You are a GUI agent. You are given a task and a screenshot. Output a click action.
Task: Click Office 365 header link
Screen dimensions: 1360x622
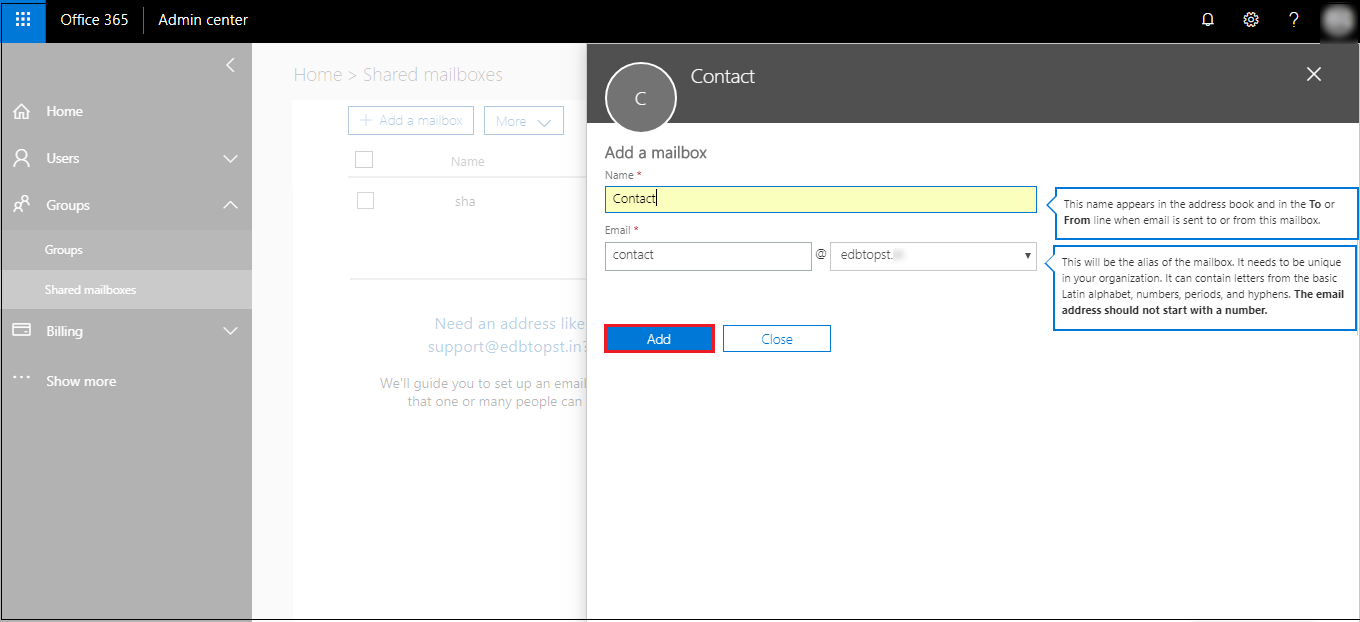[x=94, y=20]
